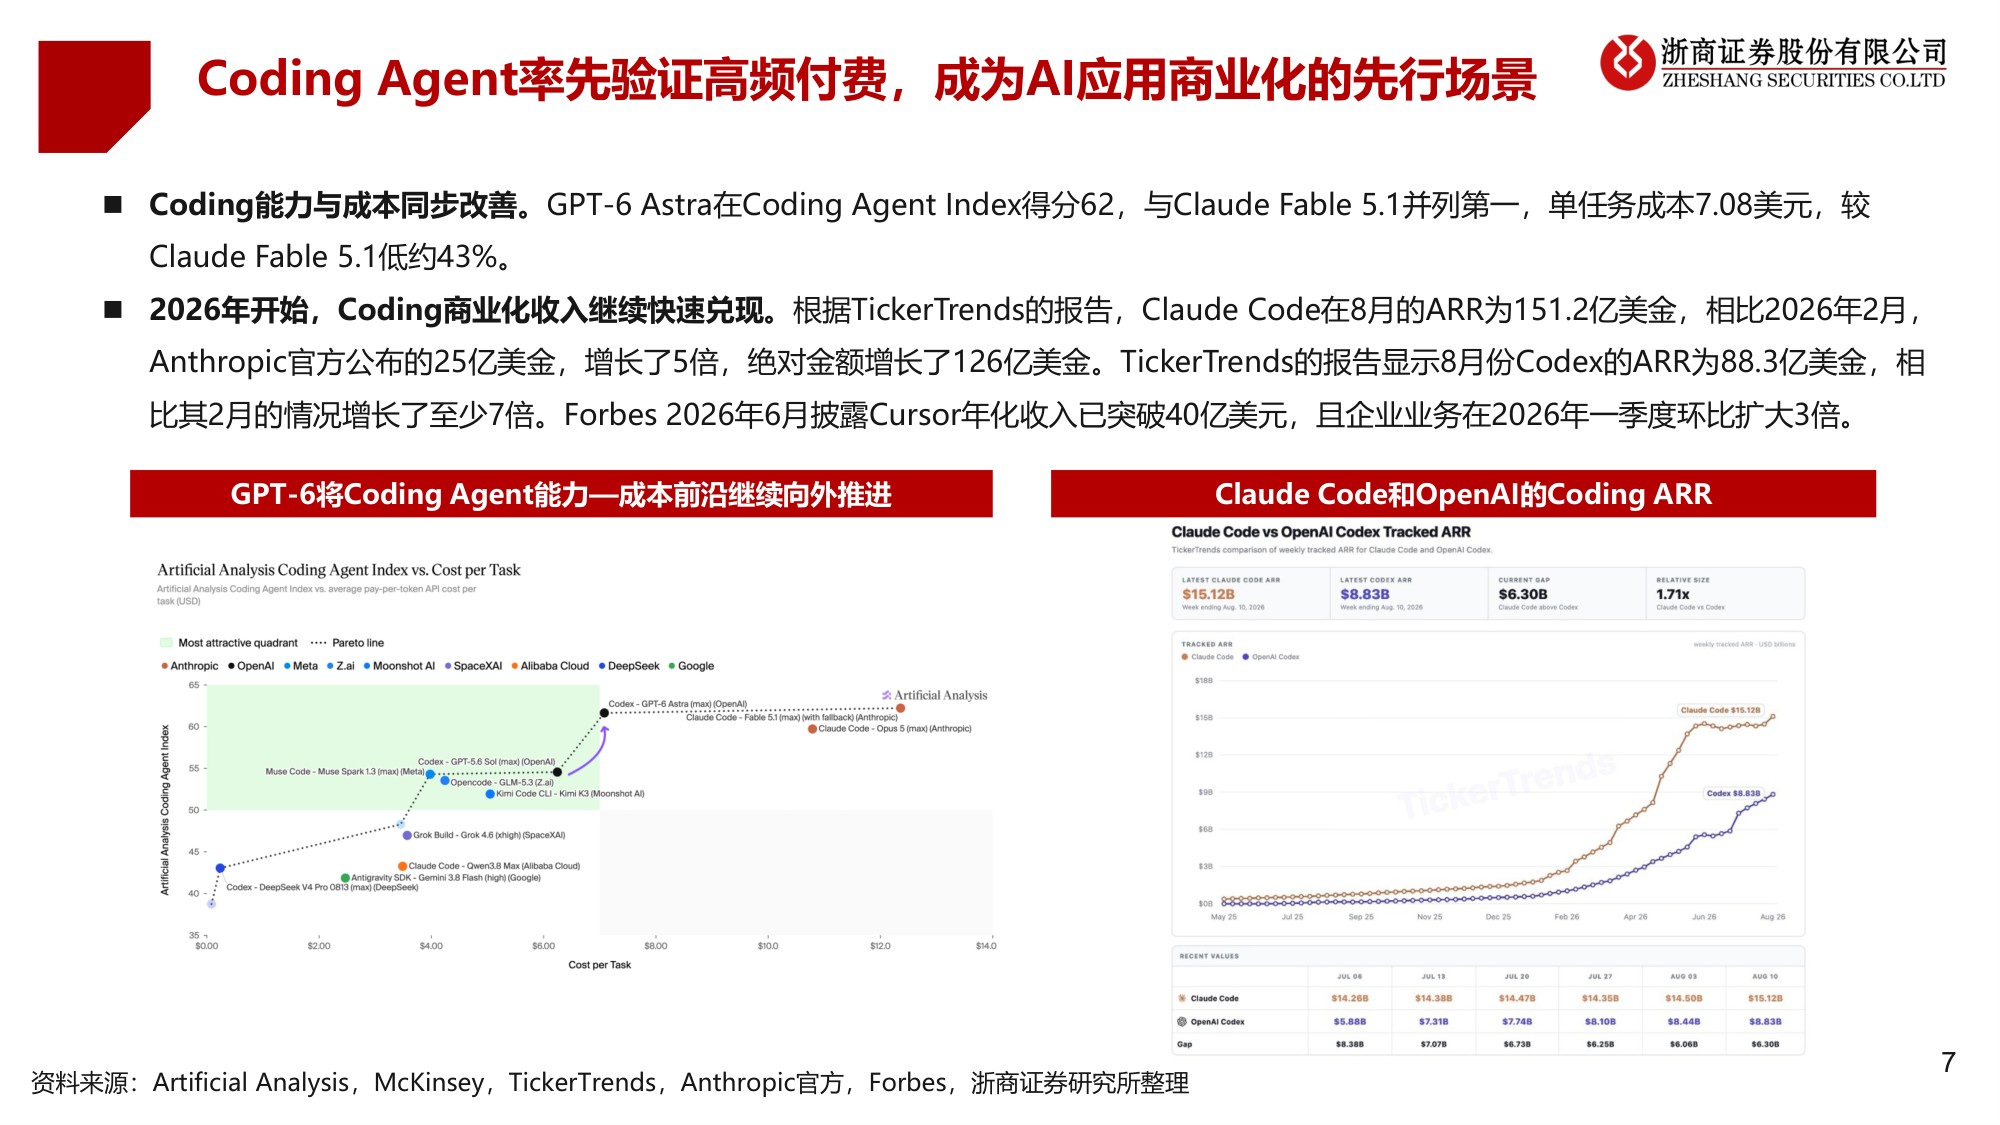Click the 'Claude Code $15.12B' chart line label
2000x1125 pixels.
[x=1720, y=710]
